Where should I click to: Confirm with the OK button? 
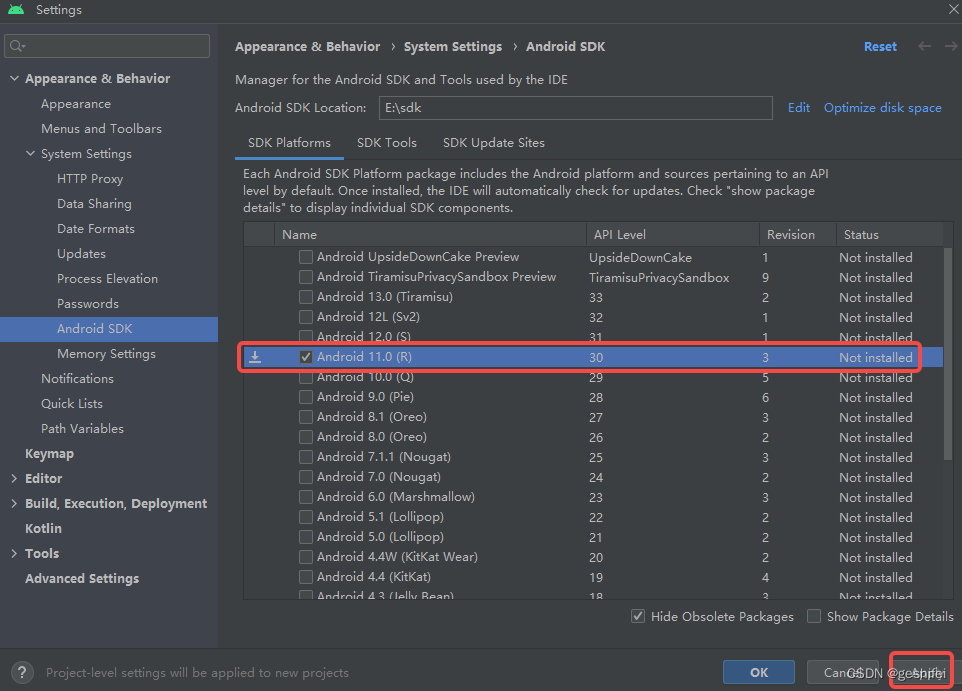759,673
